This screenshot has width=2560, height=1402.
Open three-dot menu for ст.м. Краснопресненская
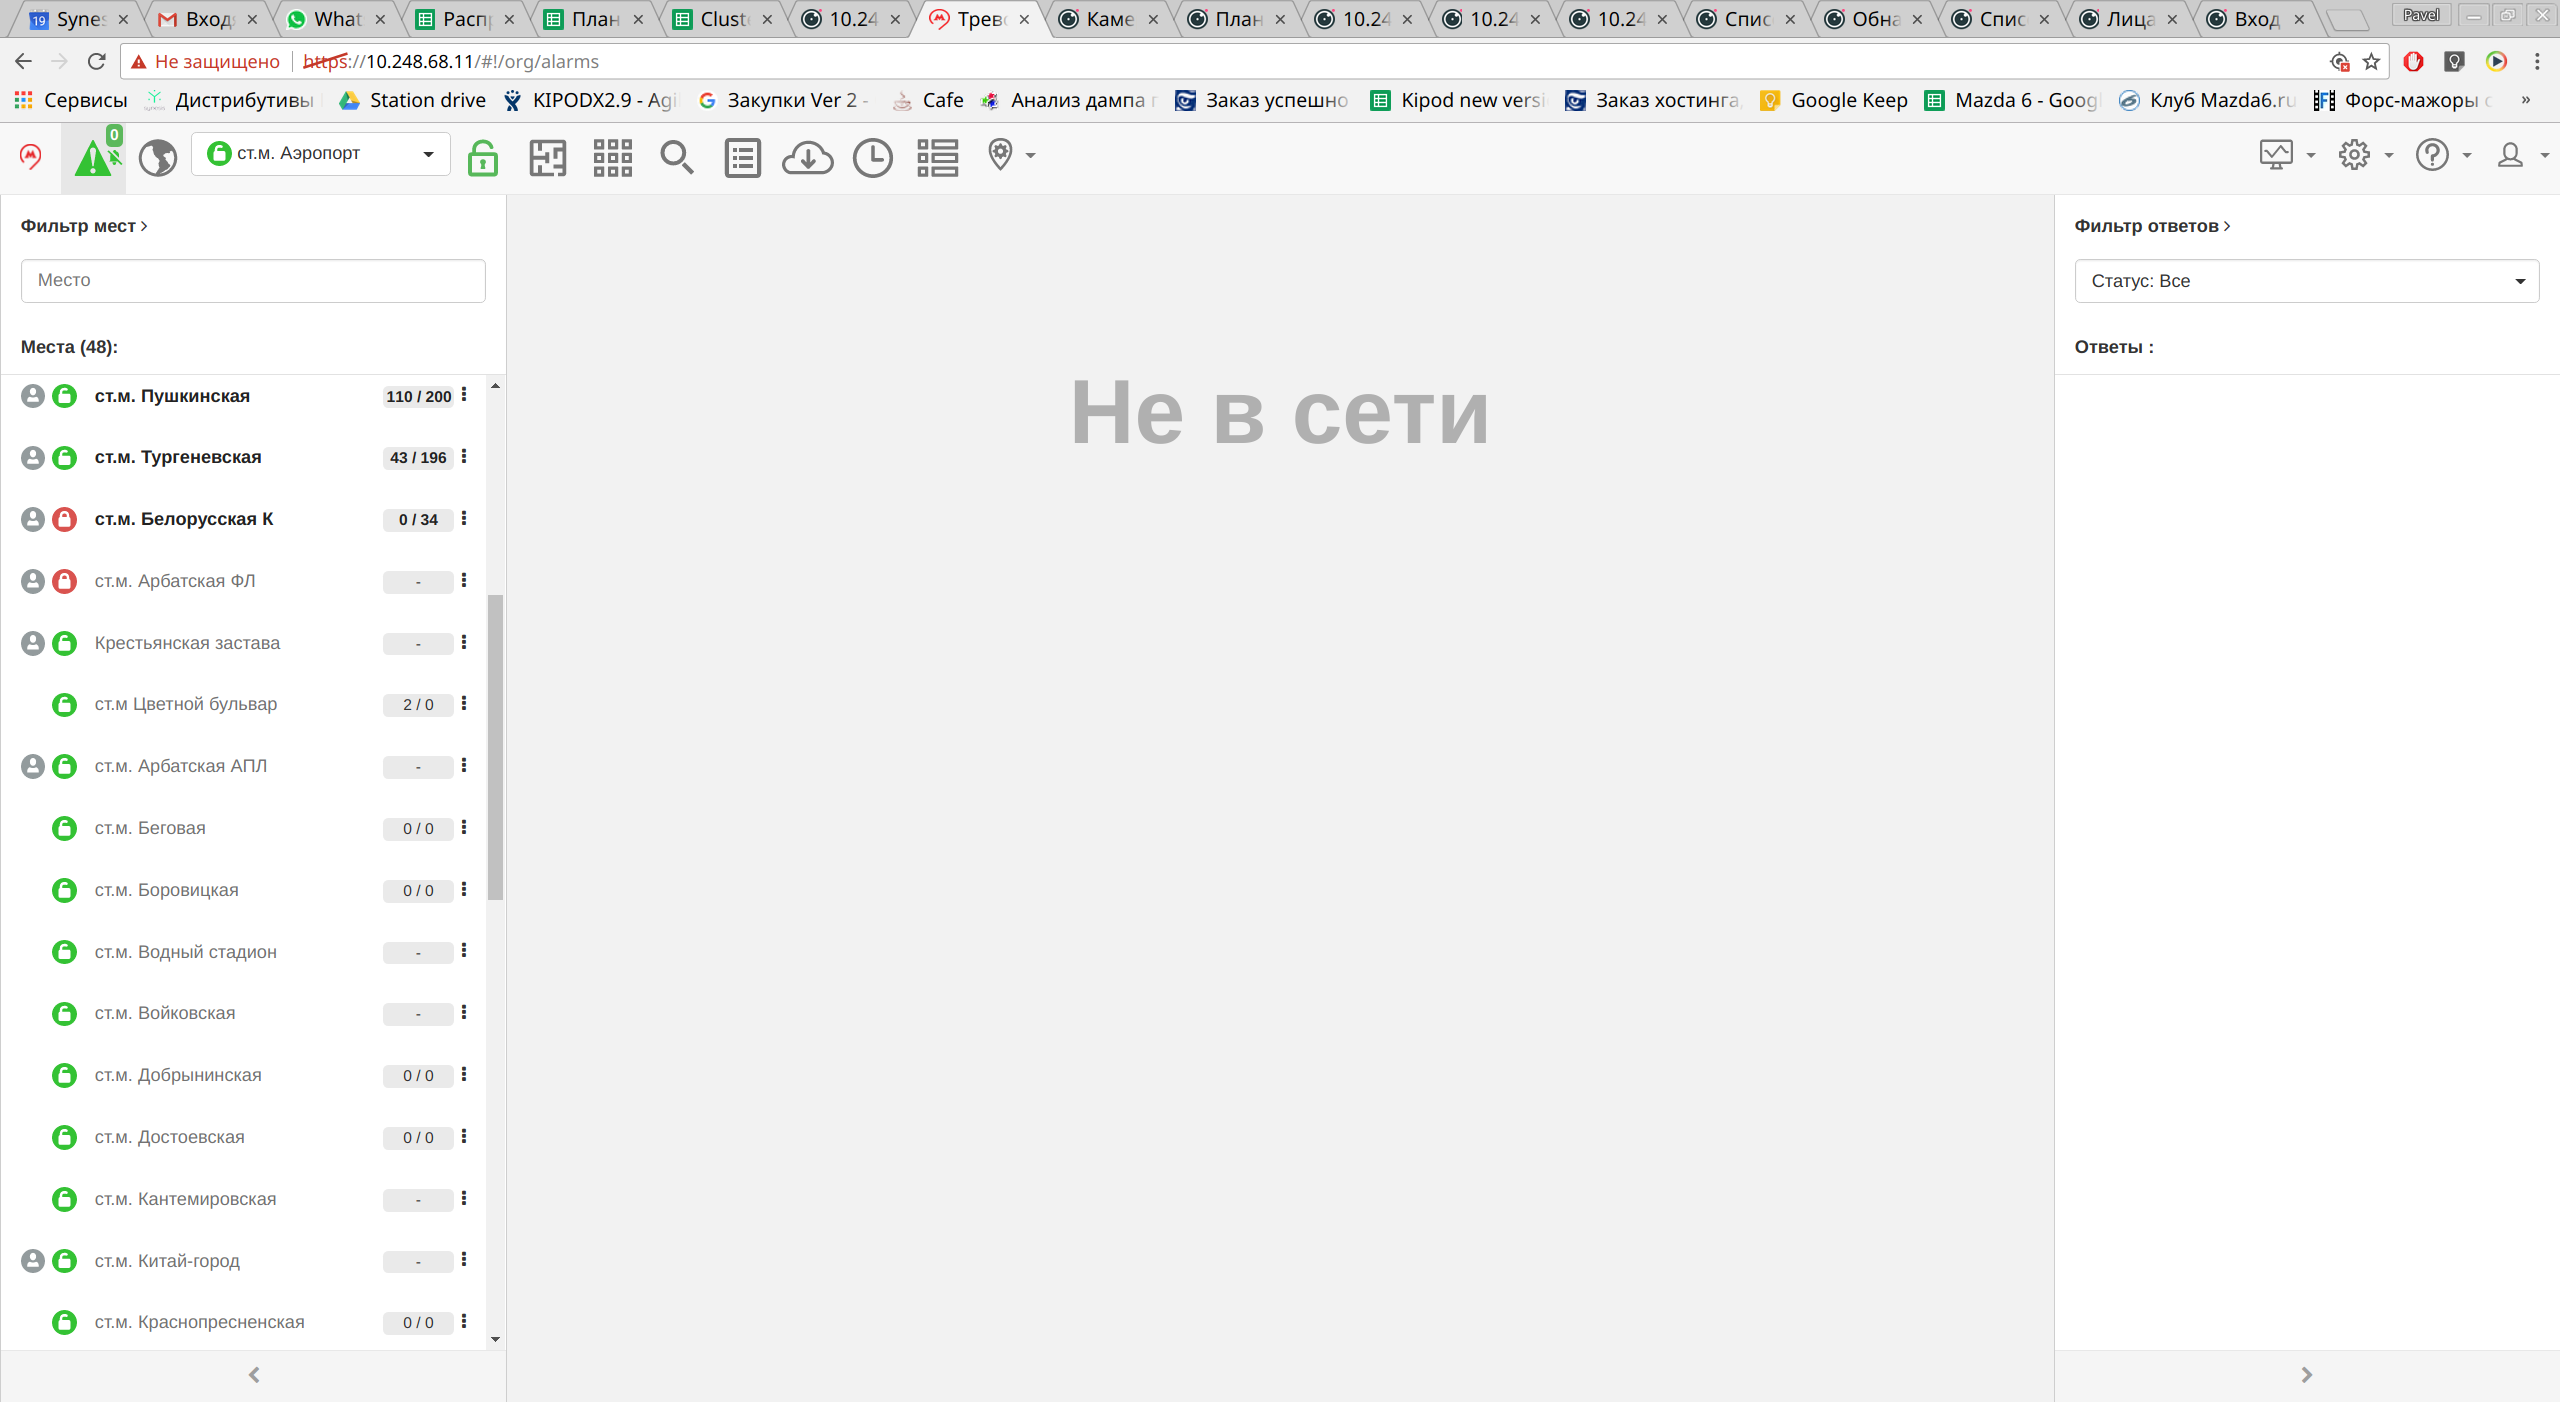pyautogui.click(x=464, y=1322)
